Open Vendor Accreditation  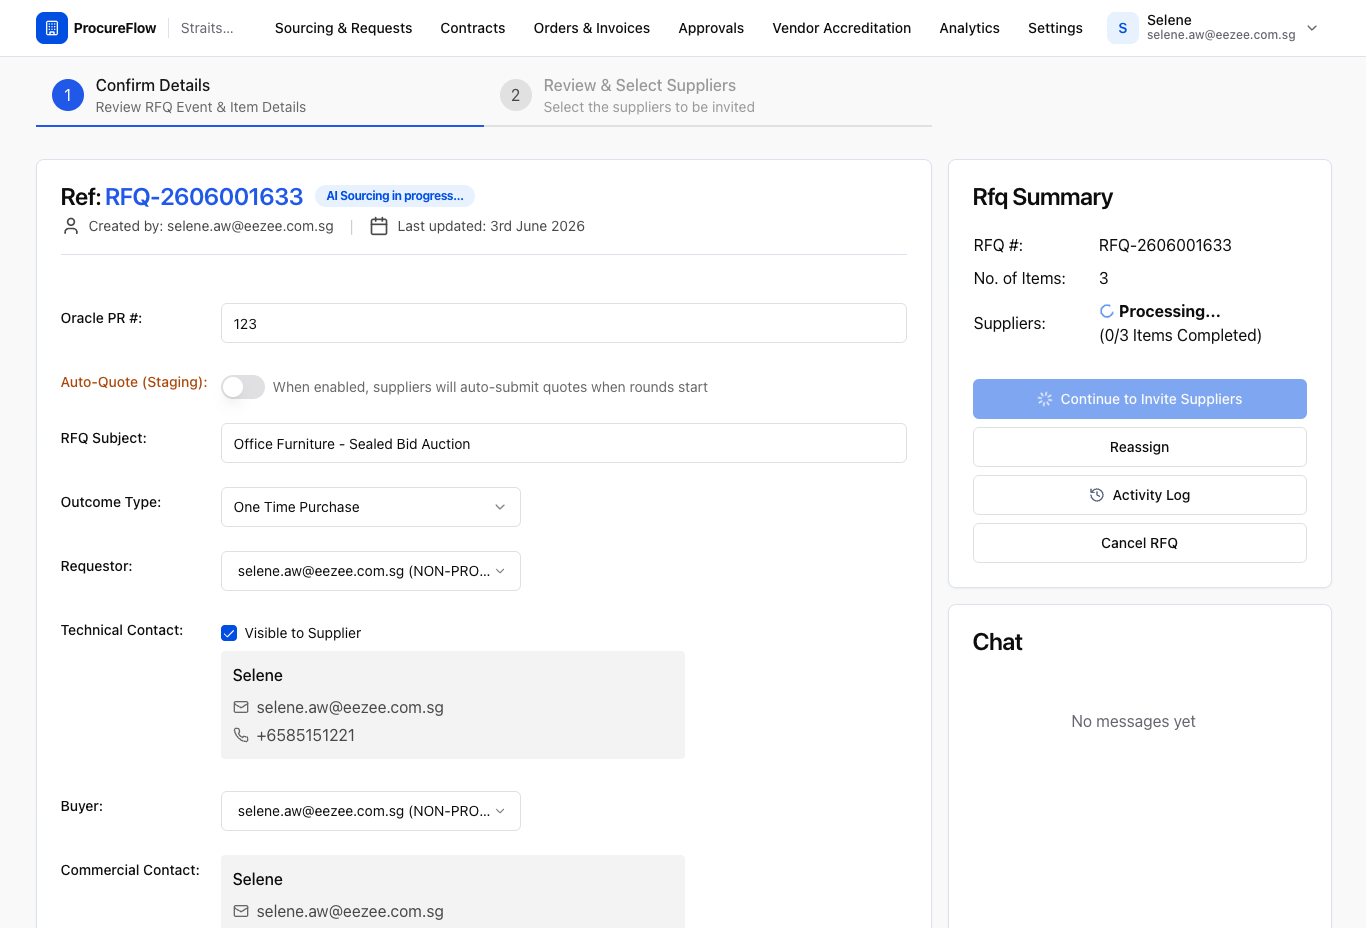tap(842, 28)
